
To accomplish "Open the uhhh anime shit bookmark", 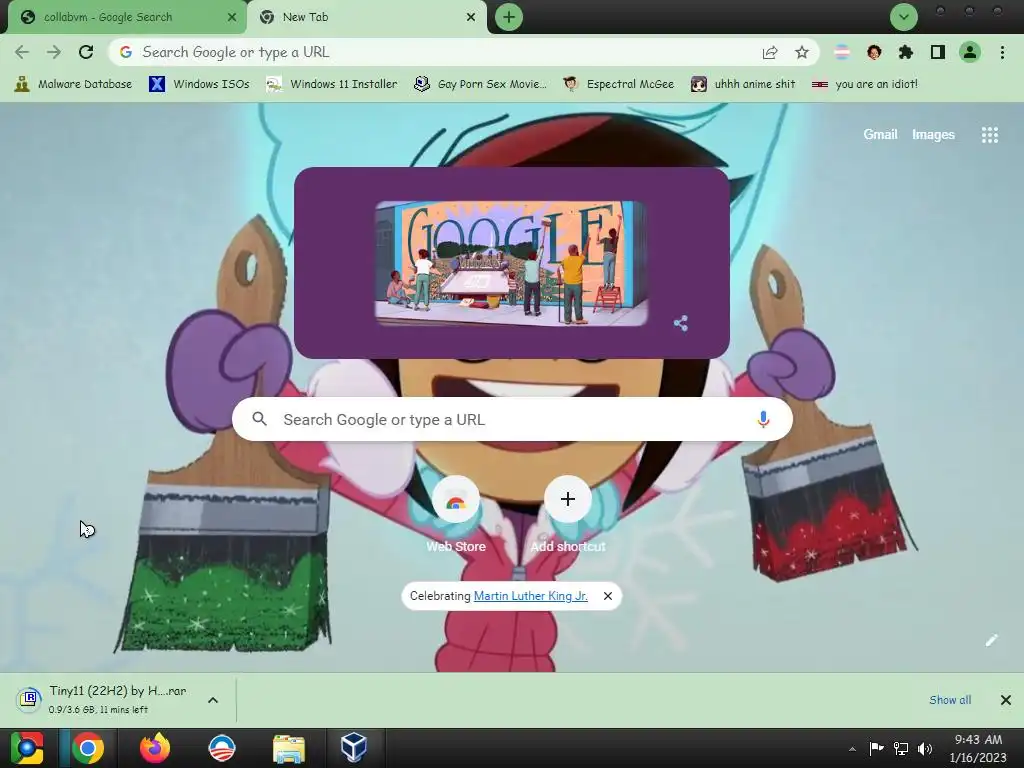I will (743, 84).
